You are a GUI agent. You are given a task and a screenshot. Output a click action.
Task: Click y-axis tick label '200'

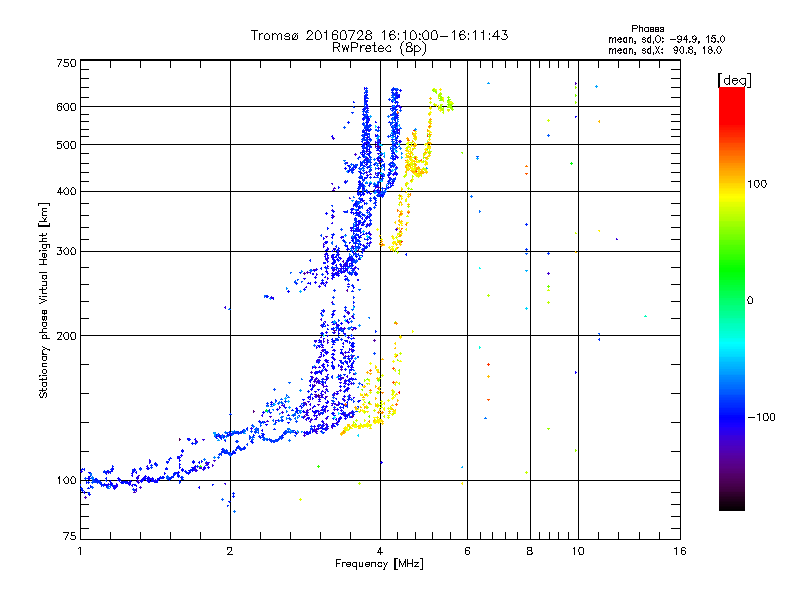pyautogui.click(x=66, y=336)
